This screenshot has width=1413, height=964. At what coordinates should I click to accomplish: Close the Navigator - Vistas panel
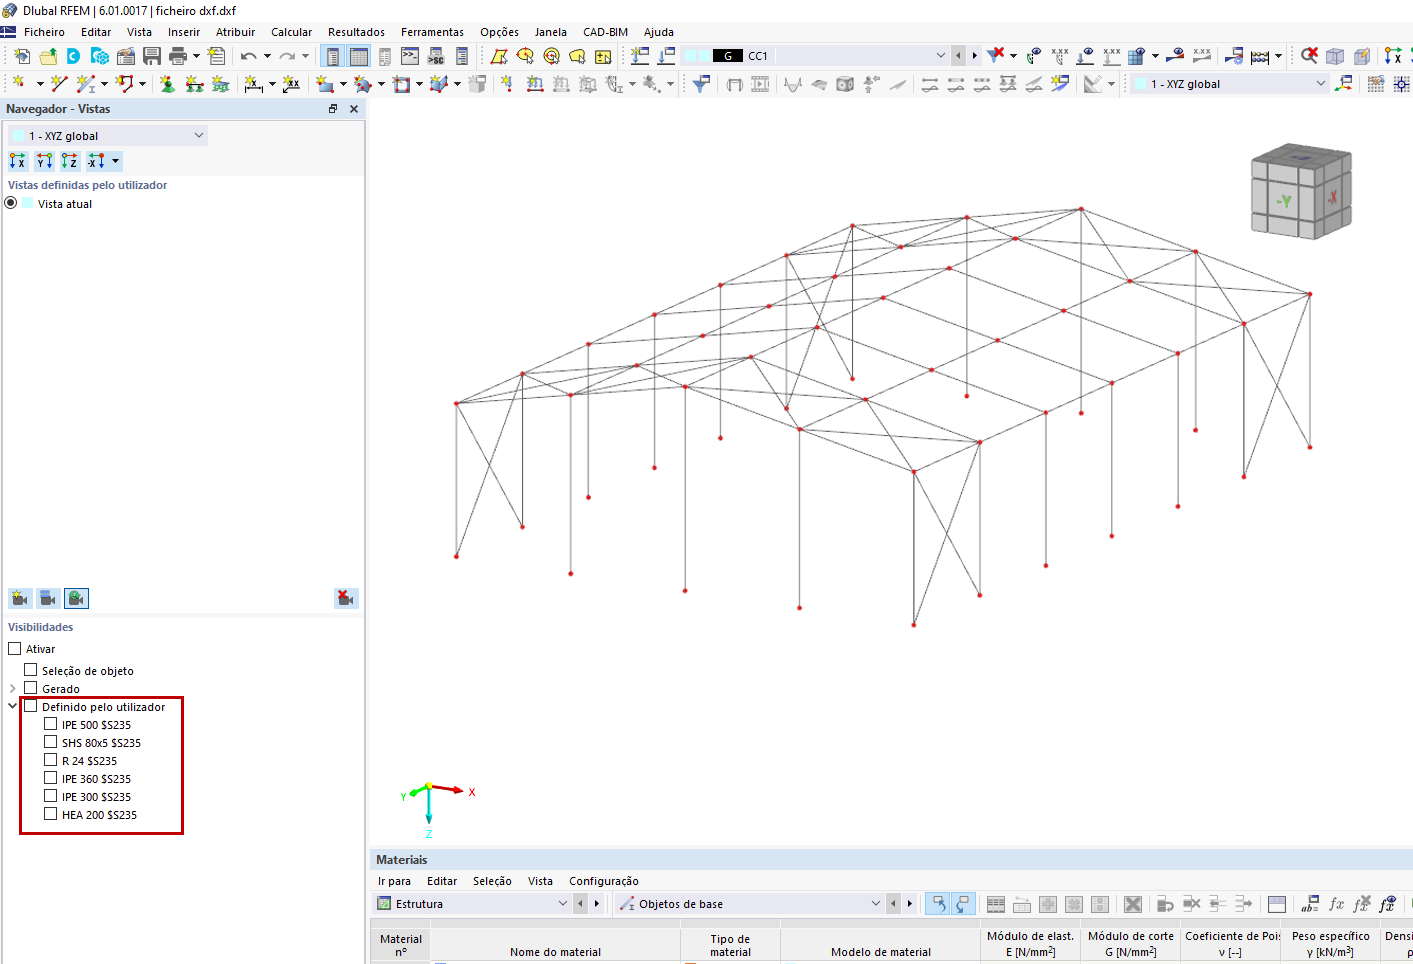tap(354, 109)
